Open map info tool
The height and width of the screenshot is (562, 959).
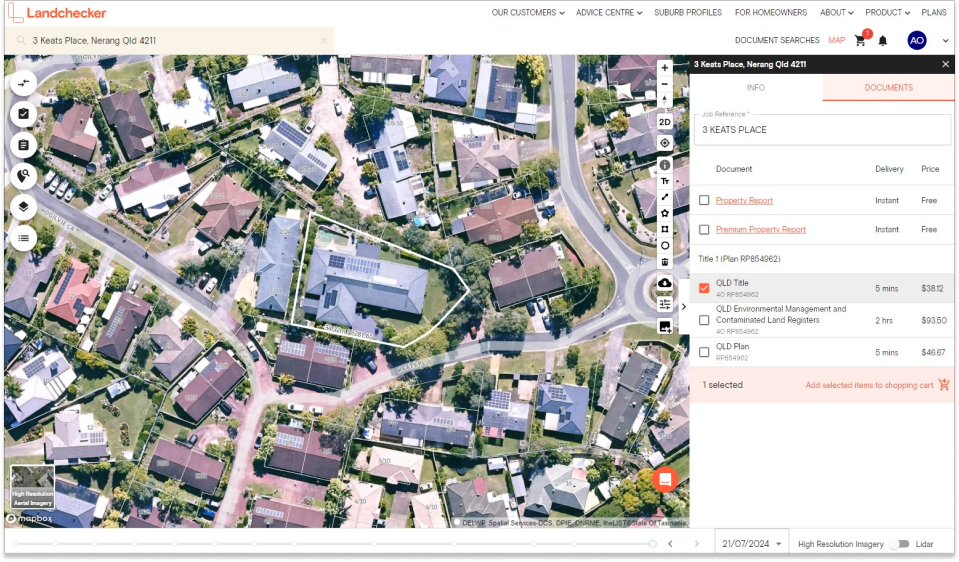click(665, 165)
